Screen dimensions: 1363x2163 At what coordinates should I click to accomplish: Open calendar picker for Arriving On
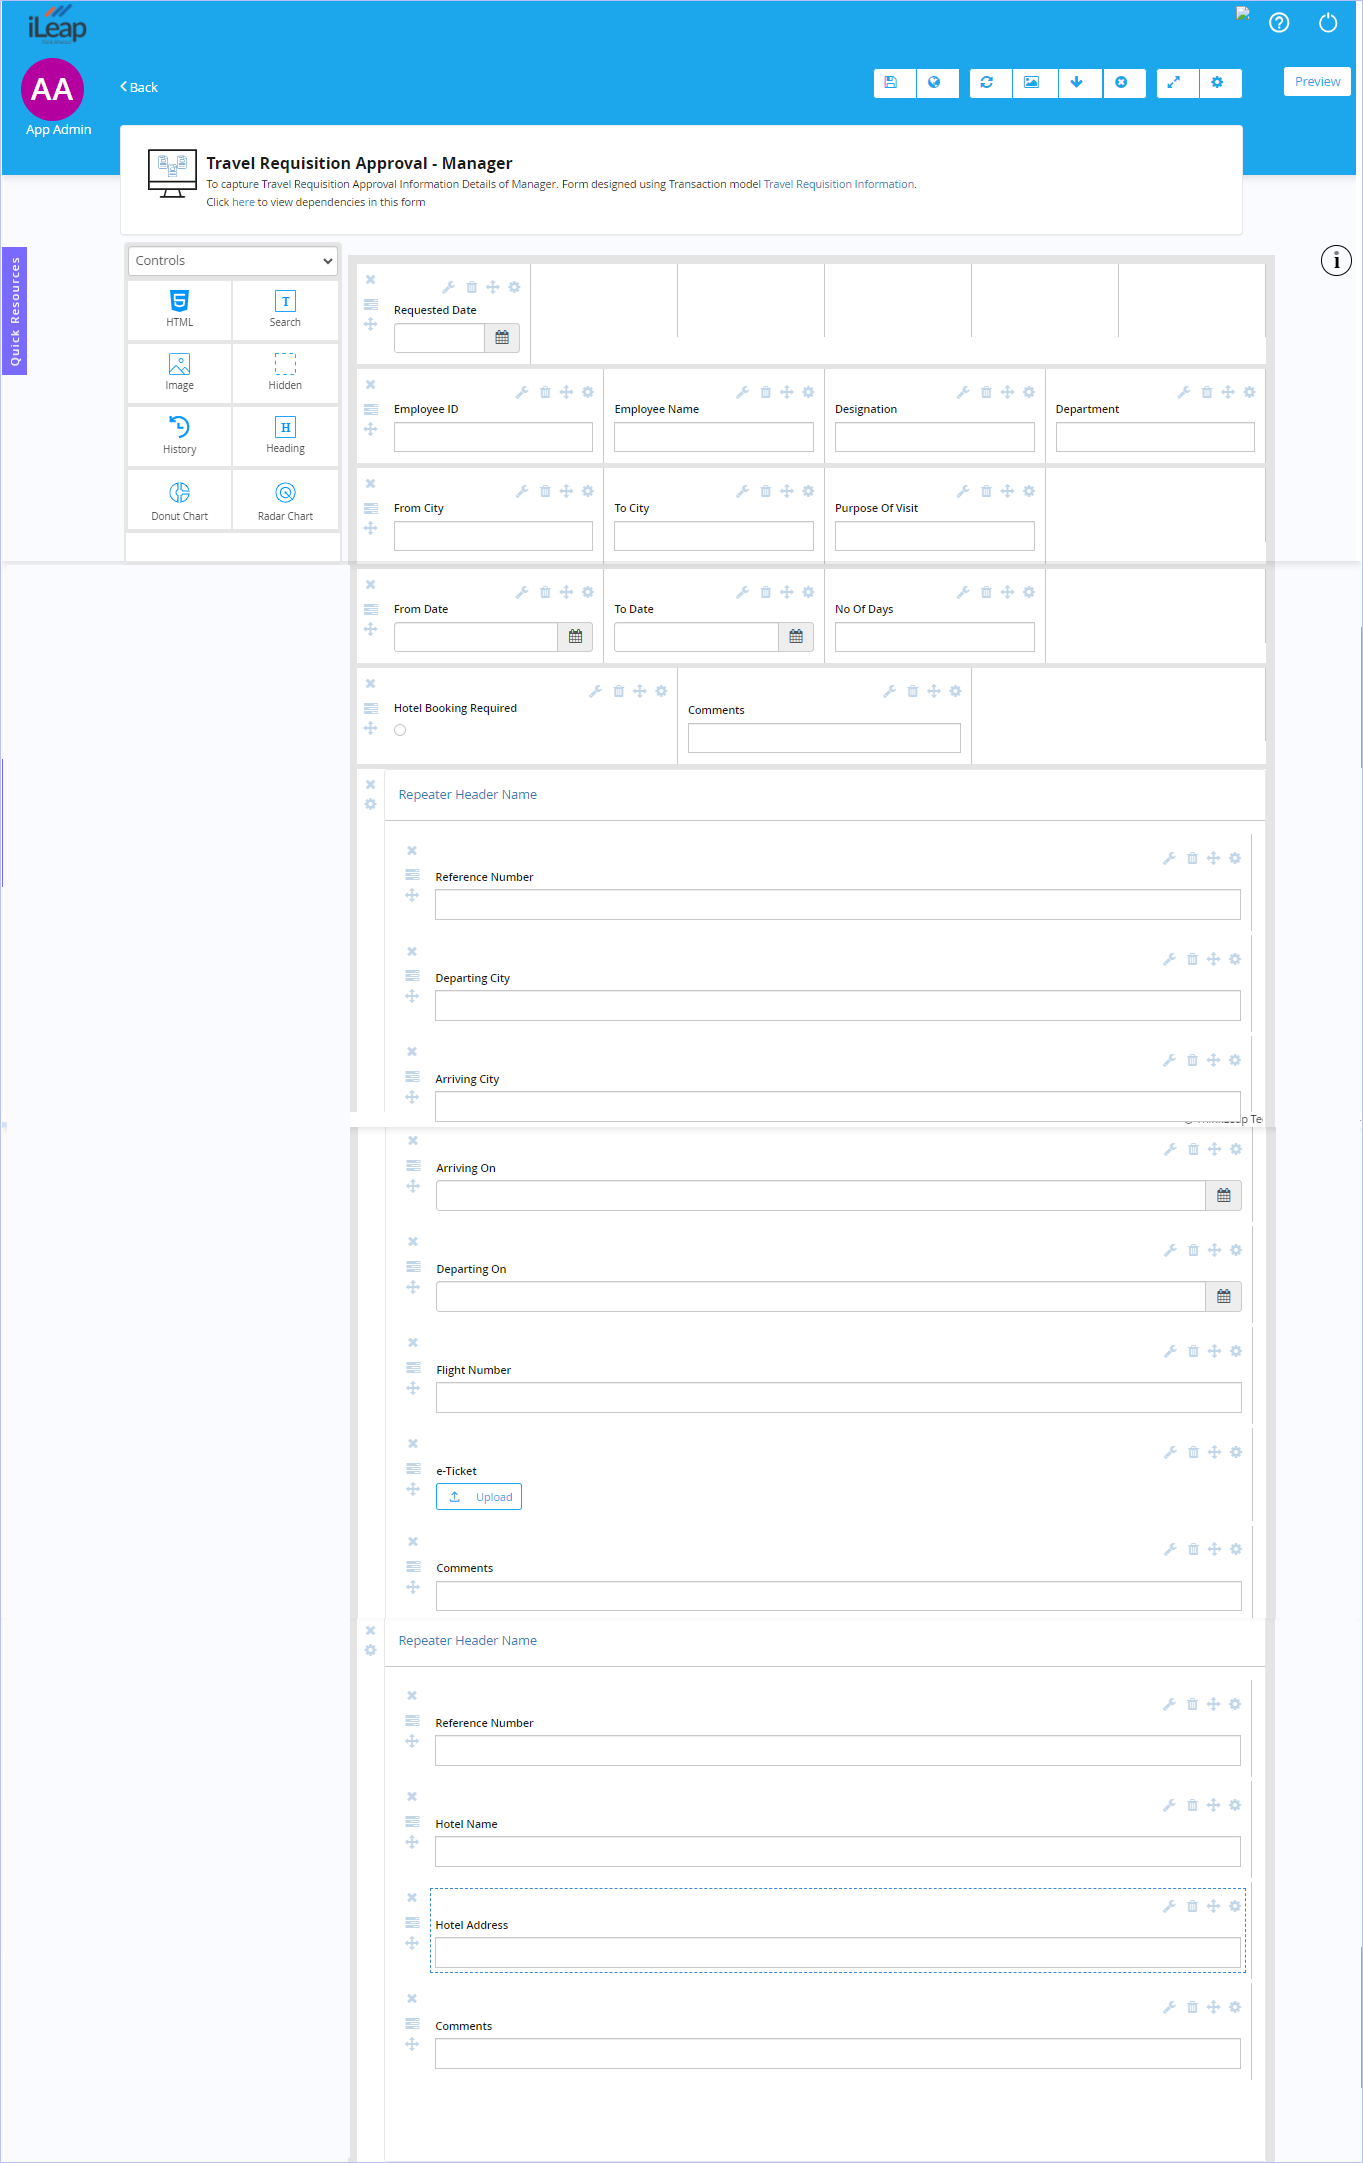tap(1224, 1196)
